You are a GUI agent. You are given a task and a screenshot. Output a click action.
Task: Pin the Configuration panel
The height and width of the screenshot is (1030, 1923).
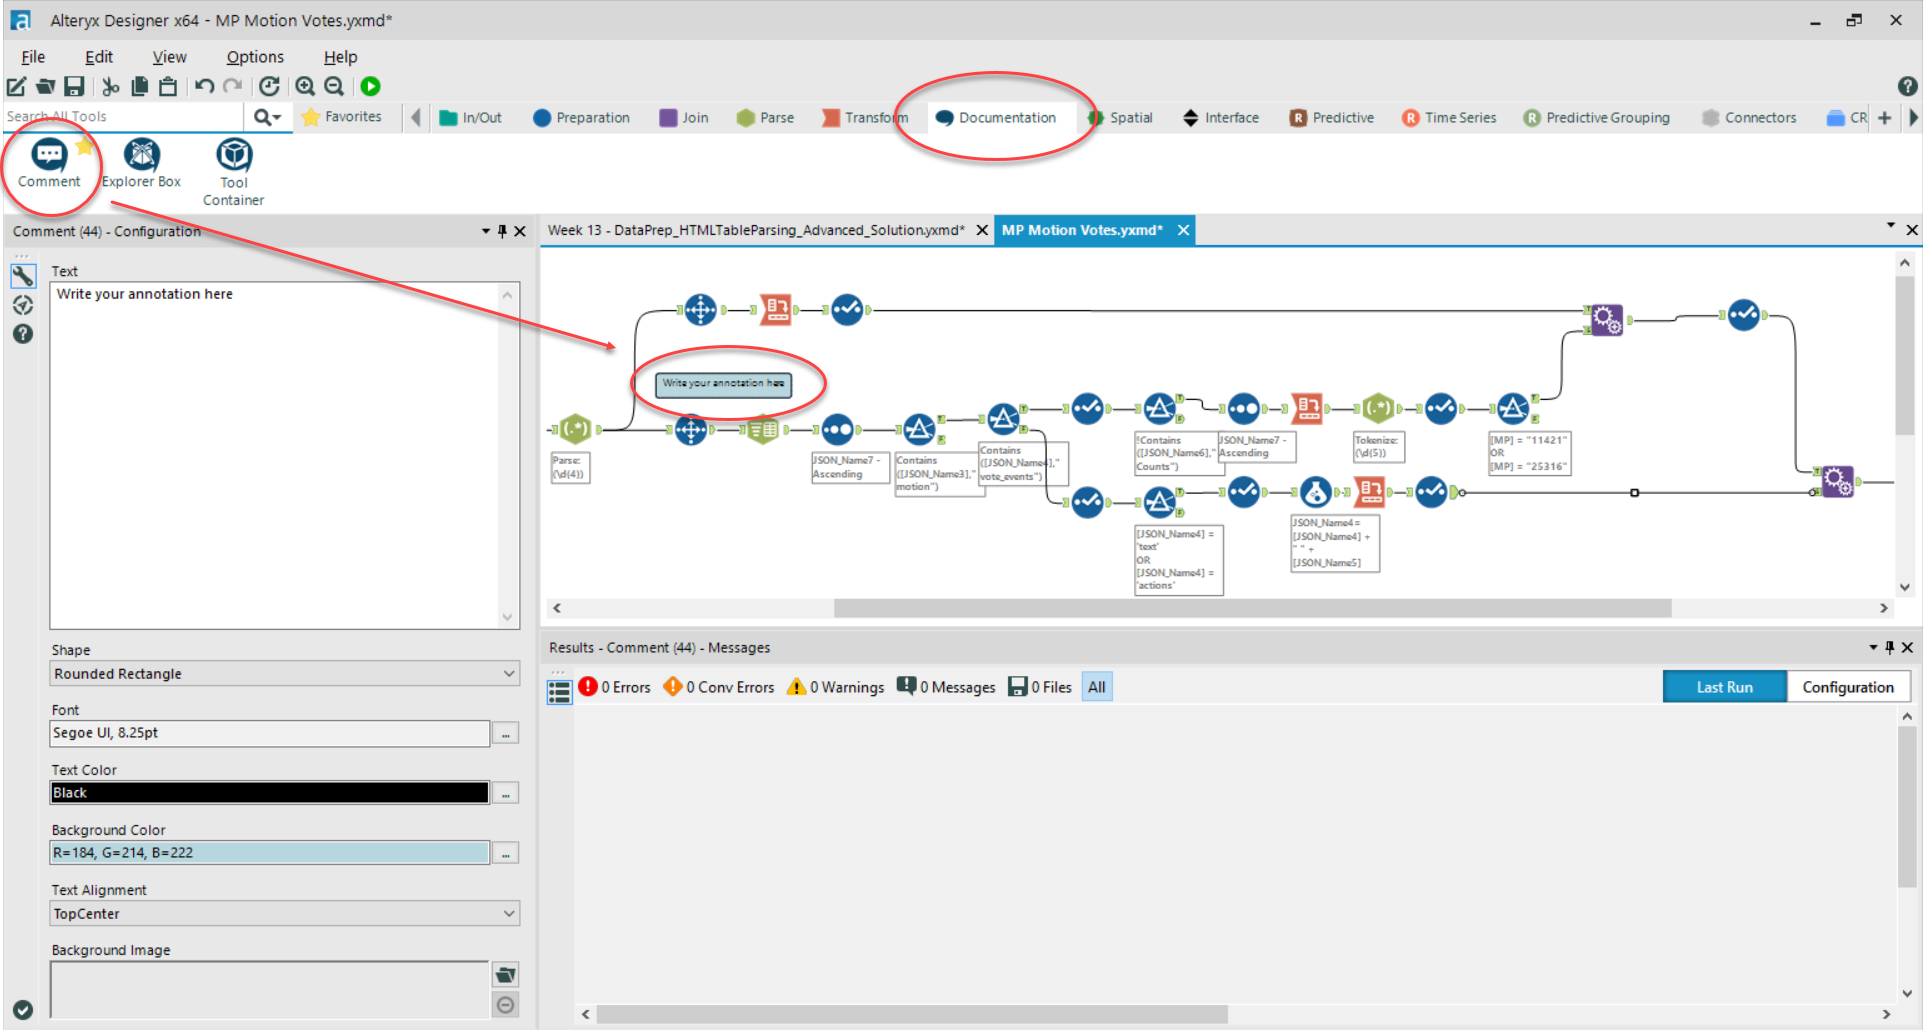coord(502,231)
